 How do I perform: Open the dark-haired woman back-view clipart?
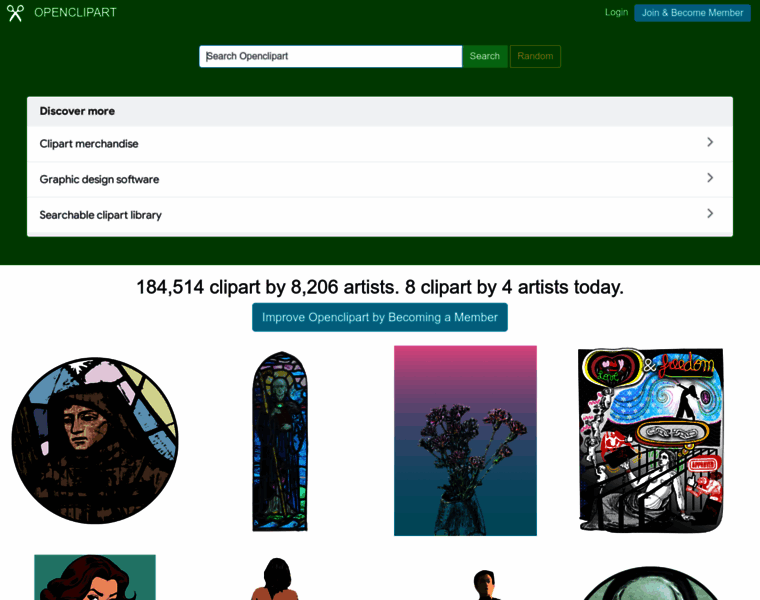tap(275, 579)
